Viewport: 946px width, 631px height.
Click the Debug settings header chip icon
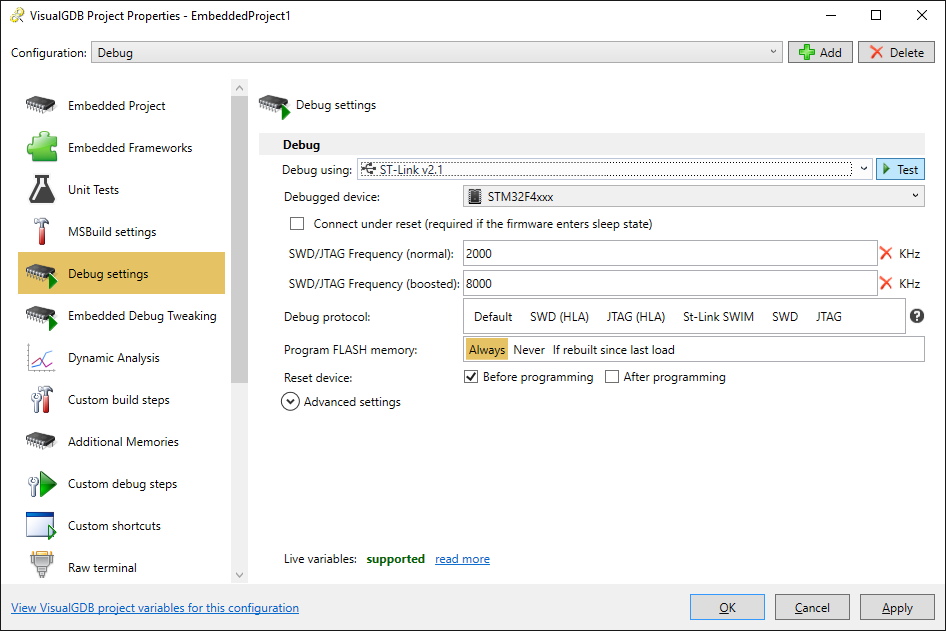tap(275, 106)
